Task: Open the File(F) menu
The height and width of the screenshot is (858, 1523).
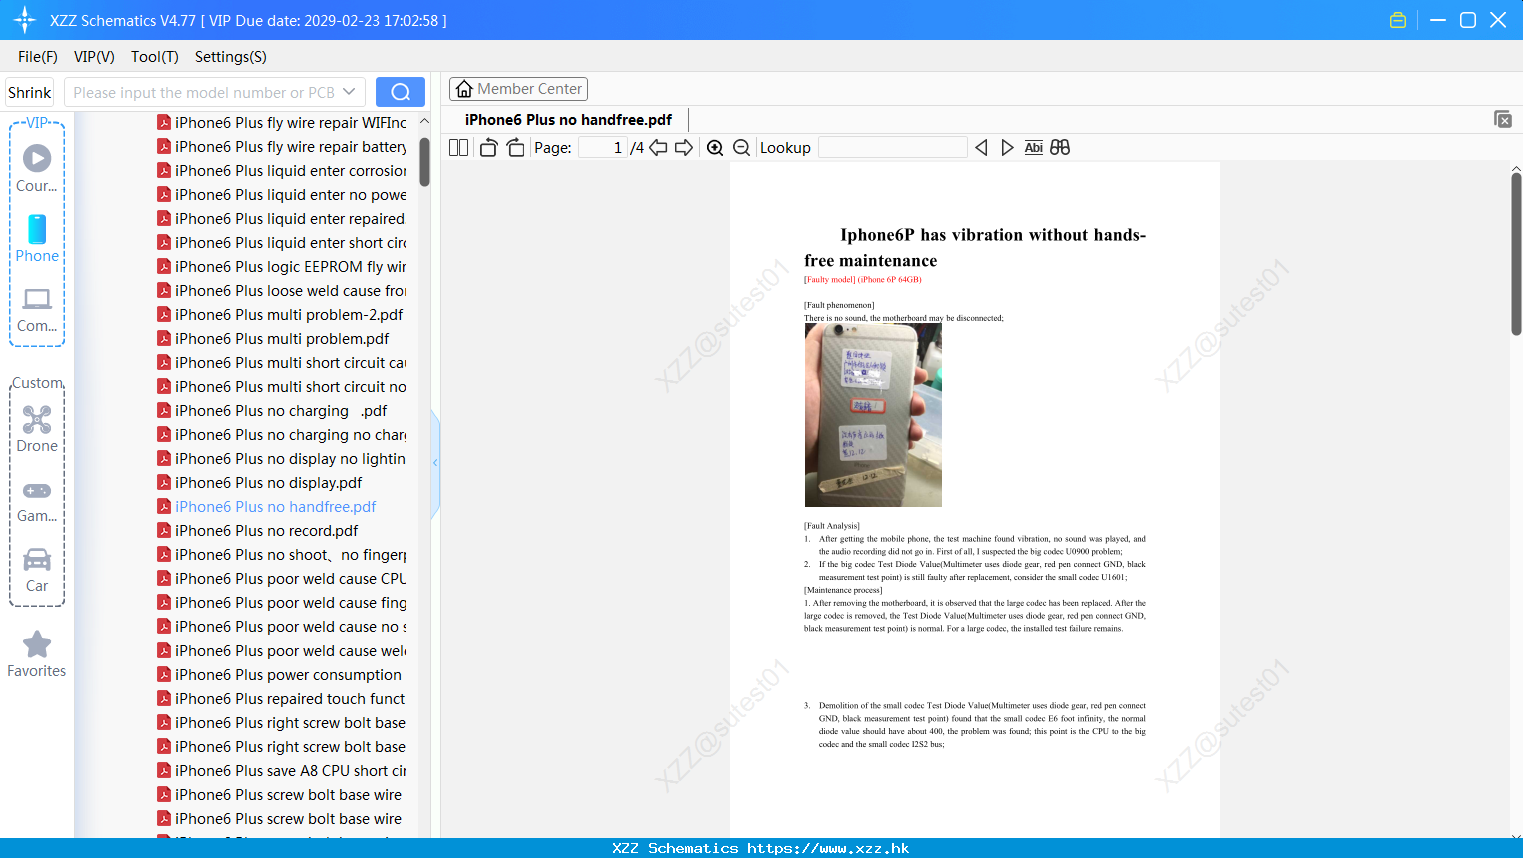Action: click(38, 57)
